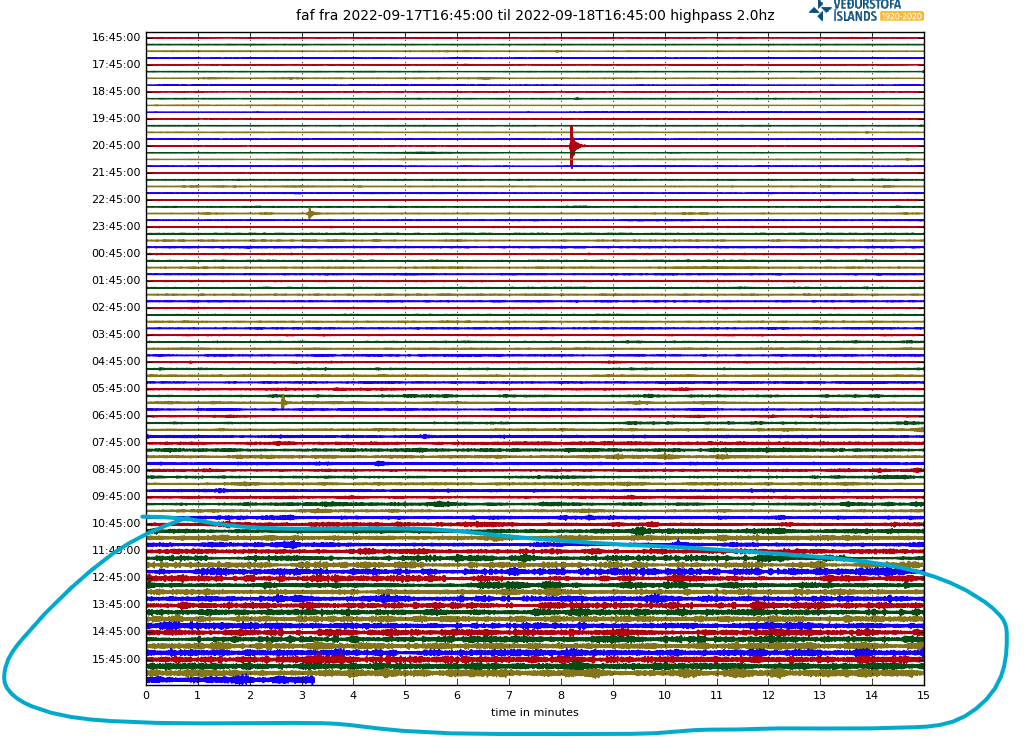This screenshot has width=1025, height=737.
Task: Click the '05:45:00' time label
Action: pos(116,388)
